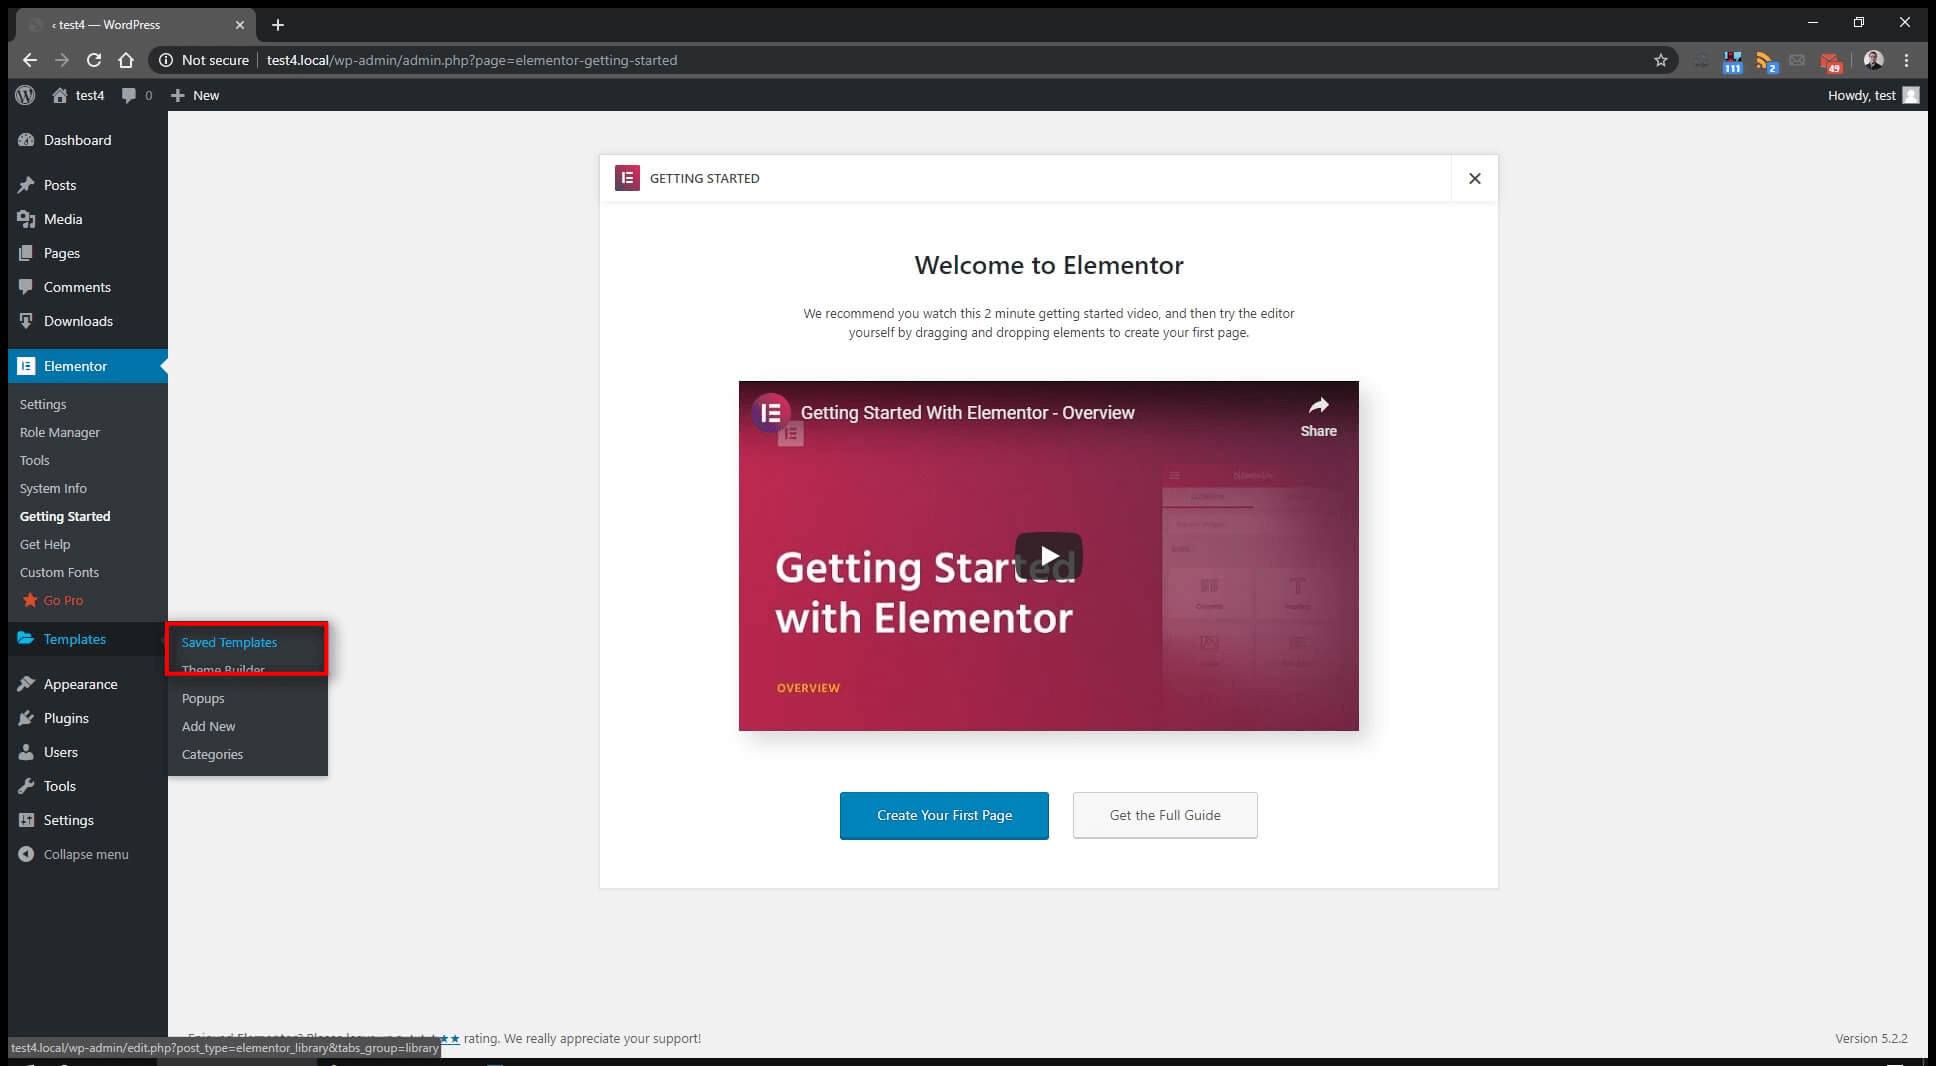
Task: Open the browser profile avatar
Action: tap(1874, 60)
